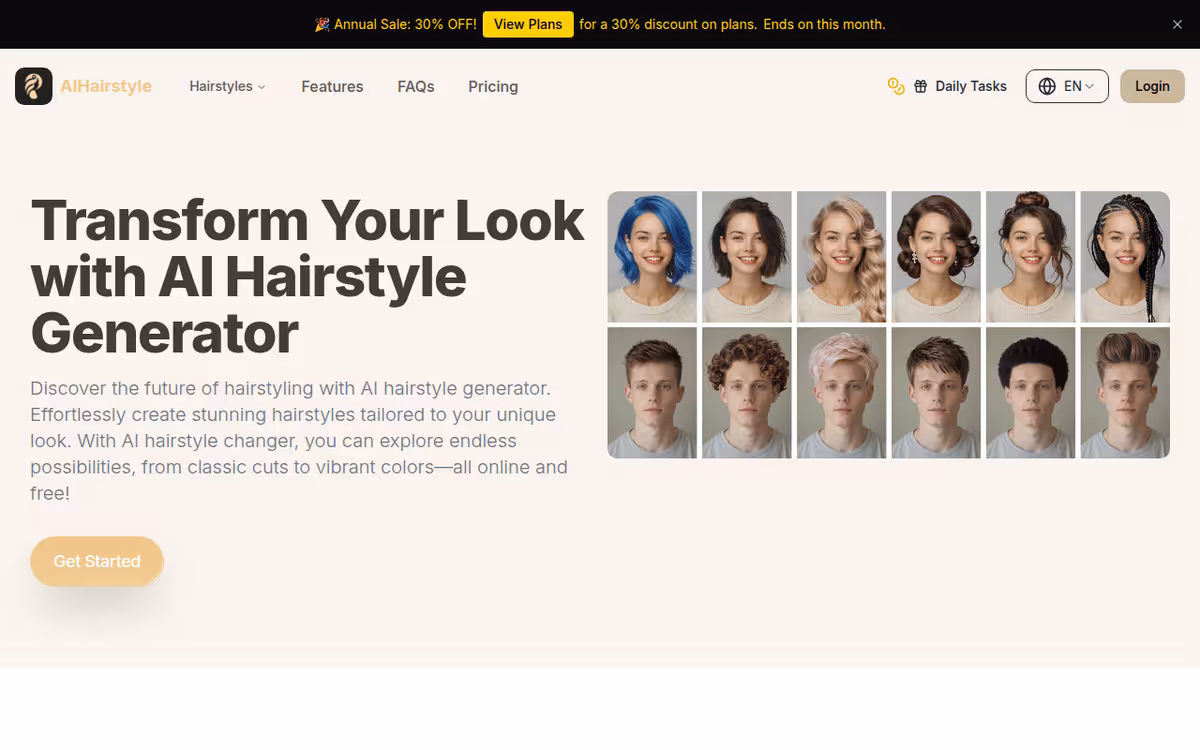Go to FAQs in the navigation
The height and width of the screenshot is (750, 1200).
(x=416, y=86)
